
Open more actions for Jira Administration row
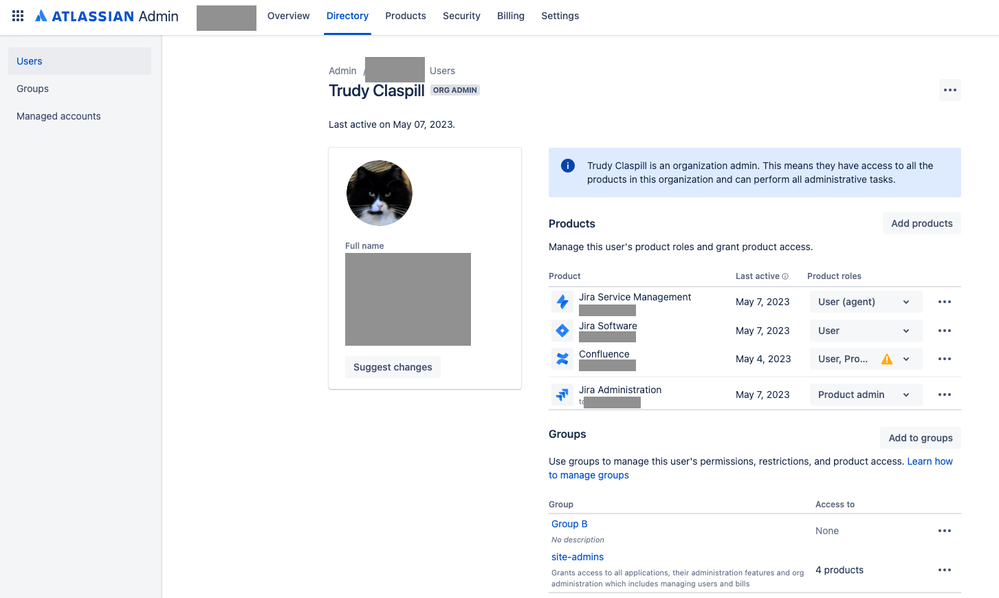pyautogui.click(x=944, y=395)
